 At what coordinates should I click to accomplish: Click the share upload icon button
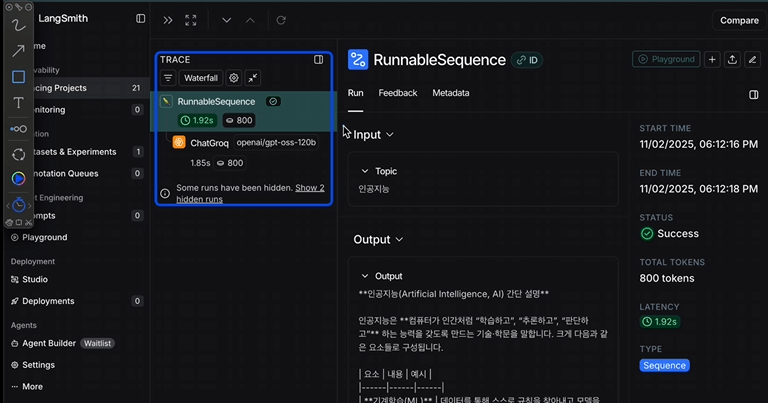[x=732, y=59]
